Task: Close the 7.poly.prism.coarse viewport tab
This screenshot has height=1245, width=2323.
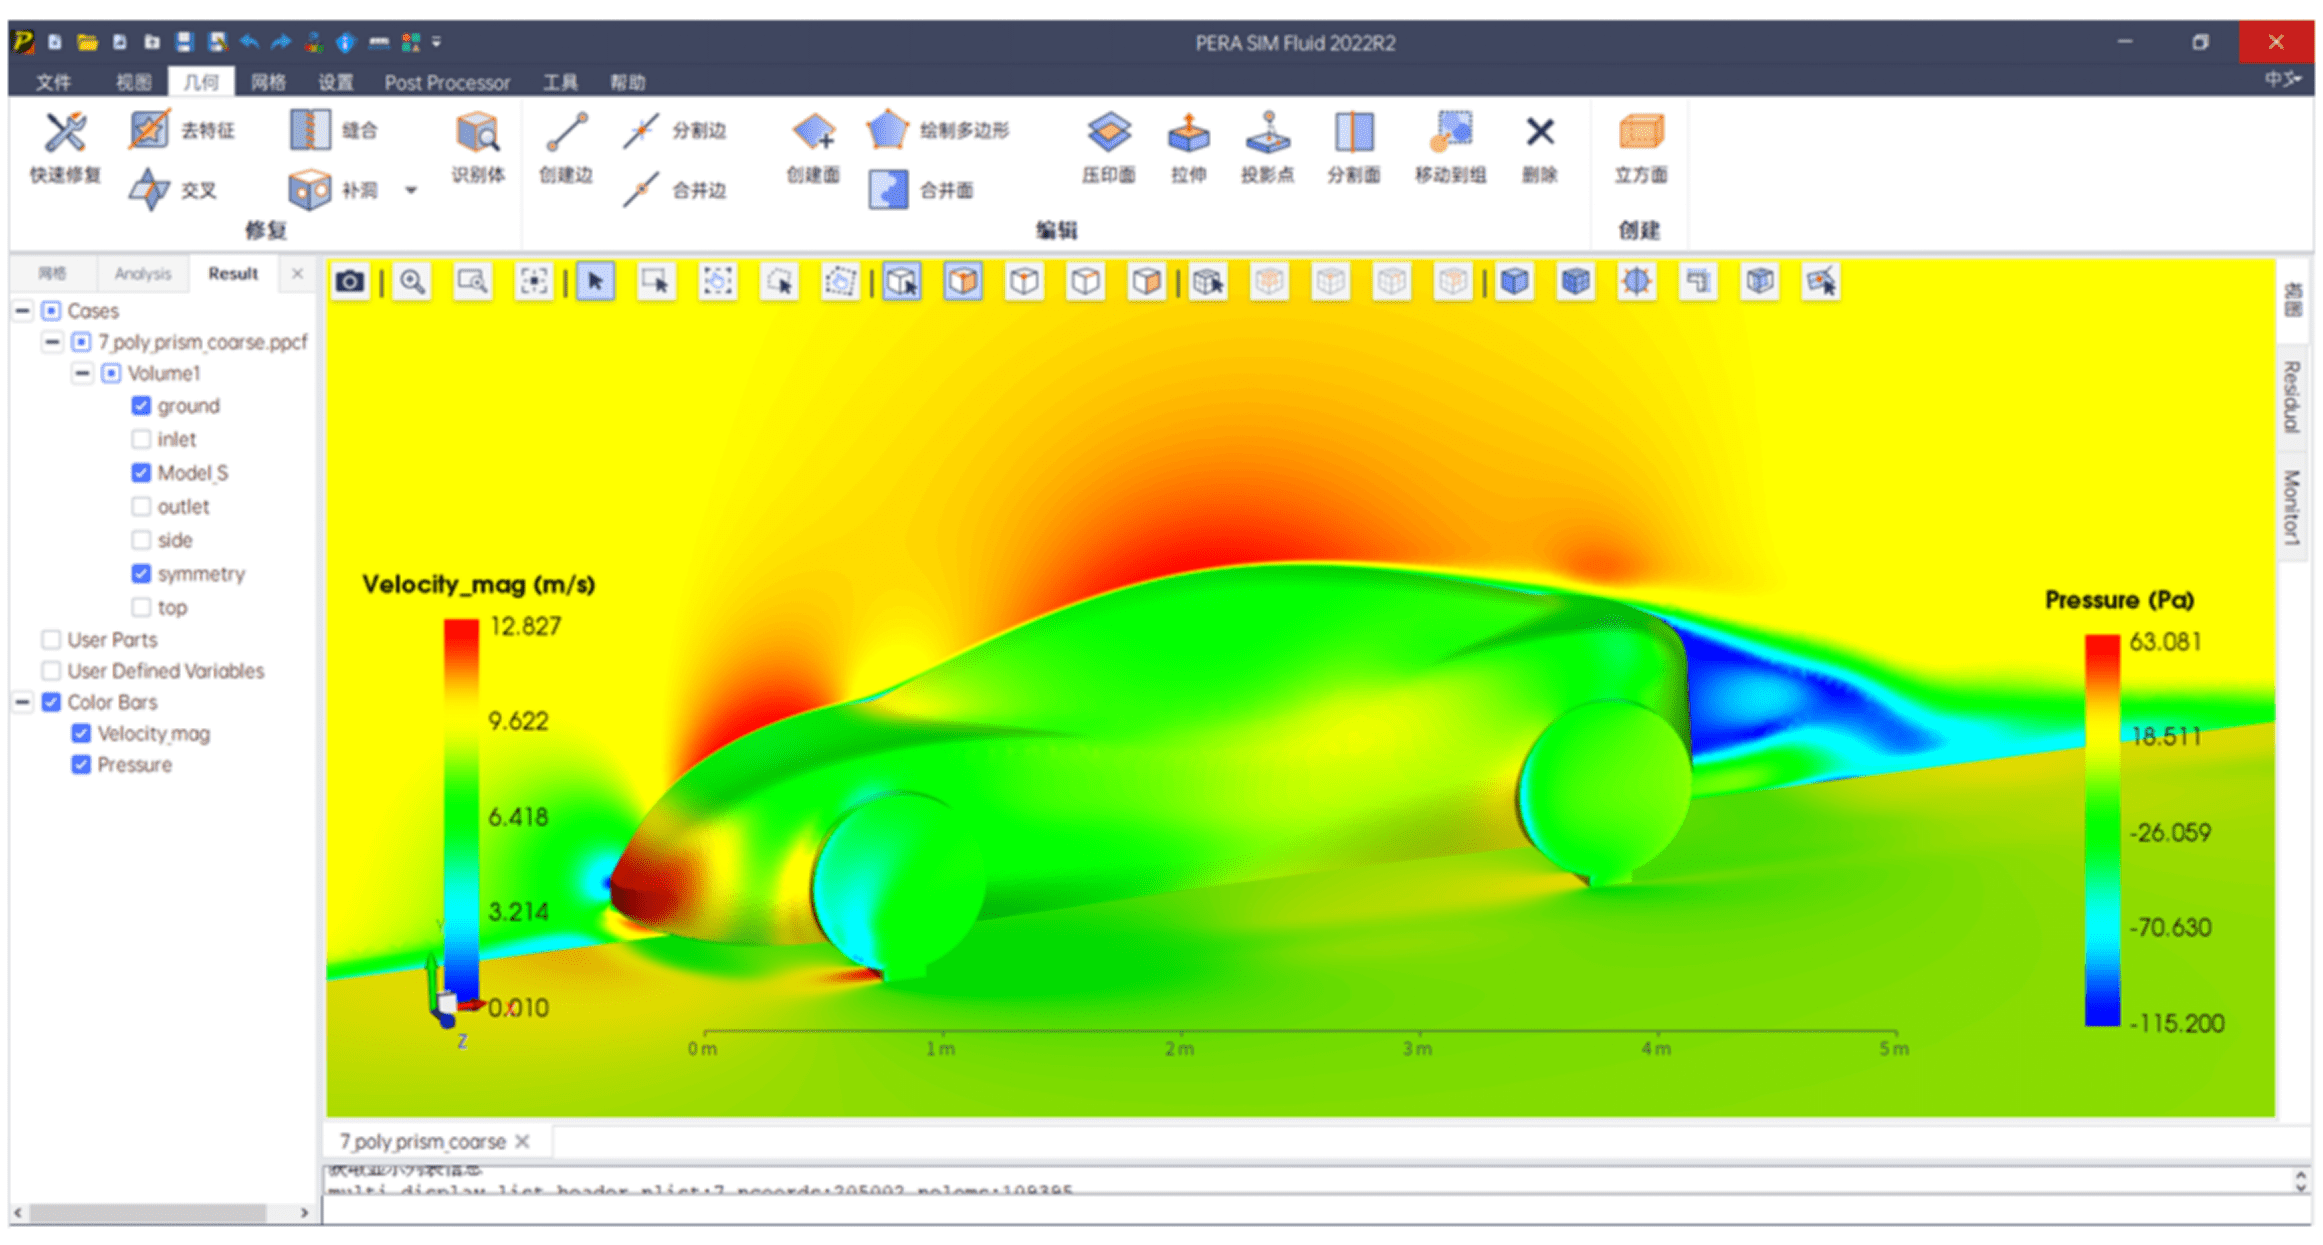Action: coord(522,1141)
